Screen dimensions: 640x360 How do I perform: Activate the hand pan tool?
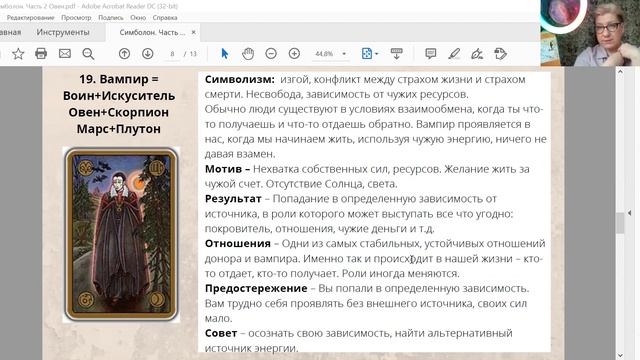pyautogui.click(x=248, y=53)
